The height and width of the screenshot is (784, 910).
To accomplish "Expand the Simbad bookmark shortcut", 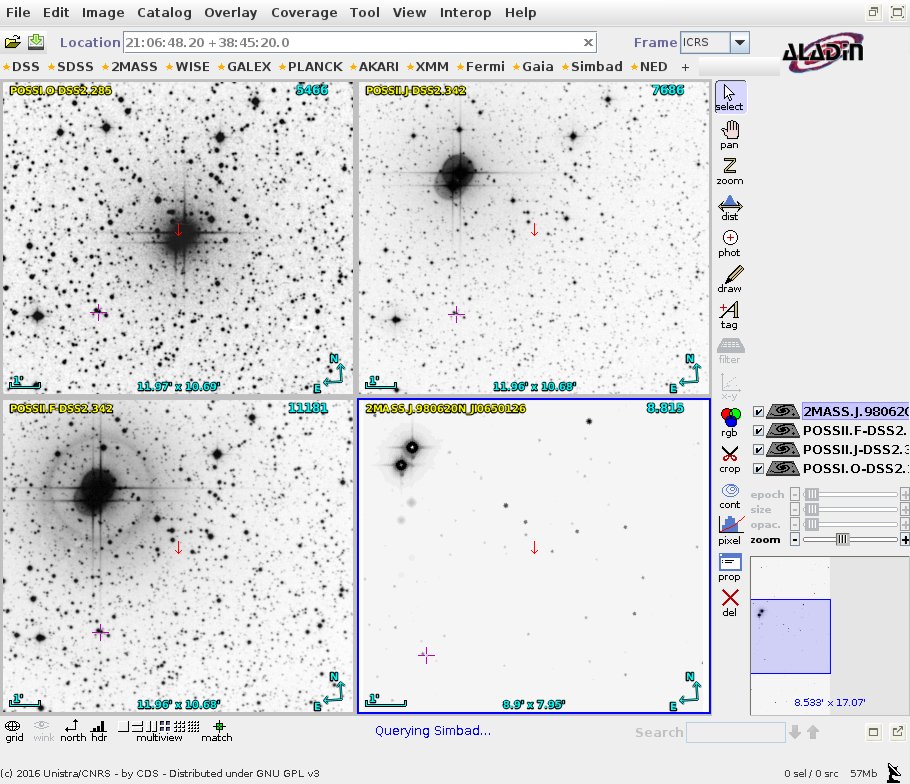I will 593,67.
